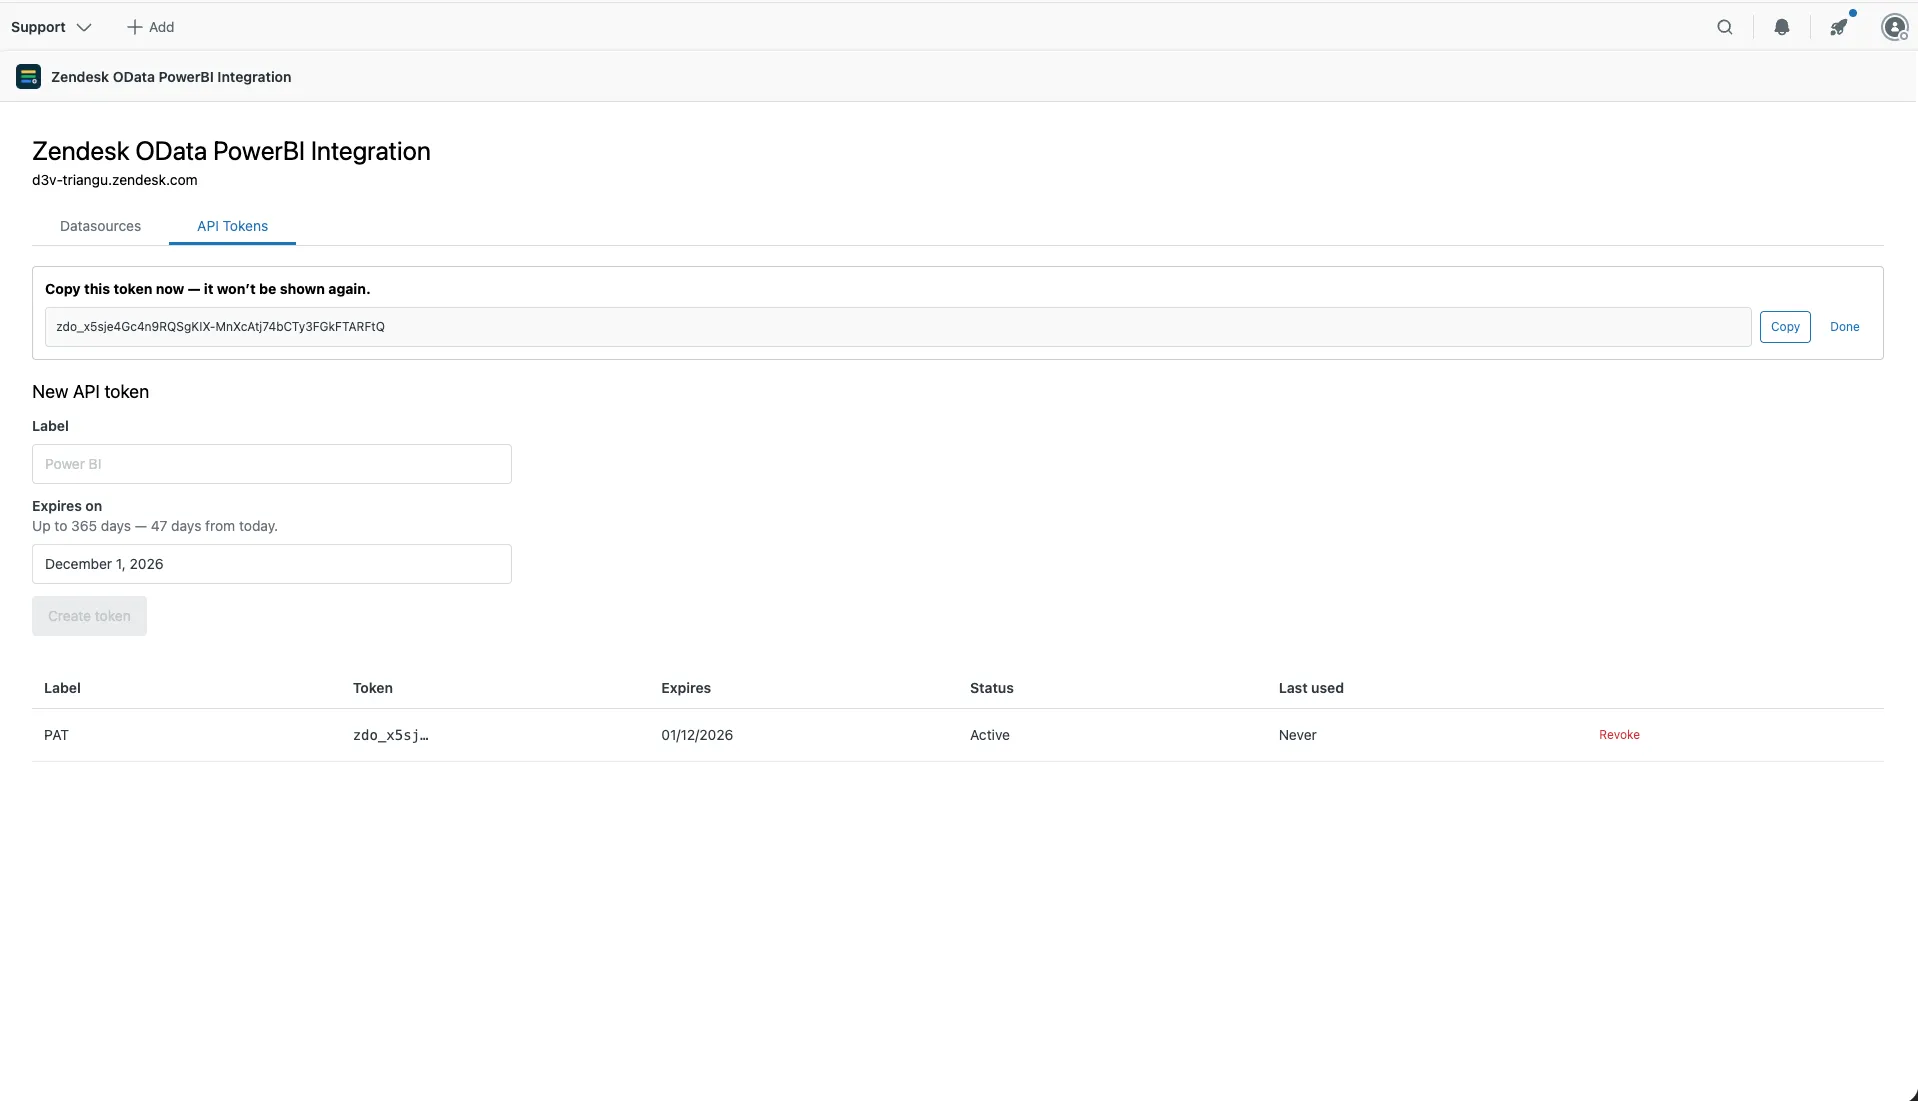1918x1101 pixels.
Task: Click the d3v-triangu.zendesk.com subdomain text
Action: (x=115, y=180)
